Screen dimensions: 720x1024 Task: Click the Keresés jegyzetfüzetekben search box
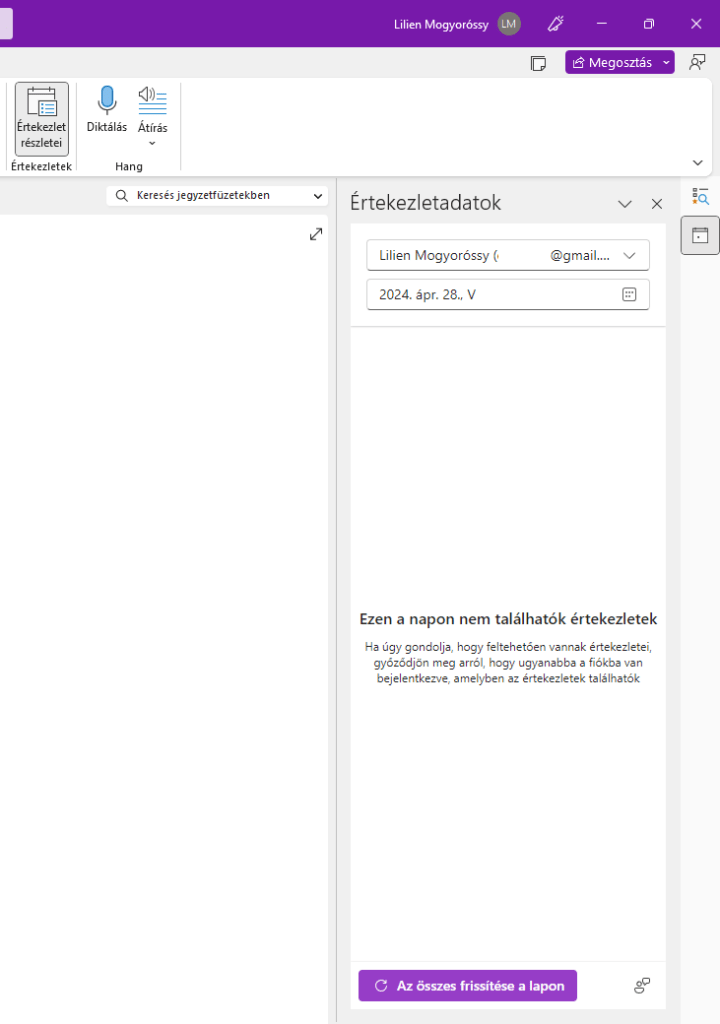click(x=210, y=196)
